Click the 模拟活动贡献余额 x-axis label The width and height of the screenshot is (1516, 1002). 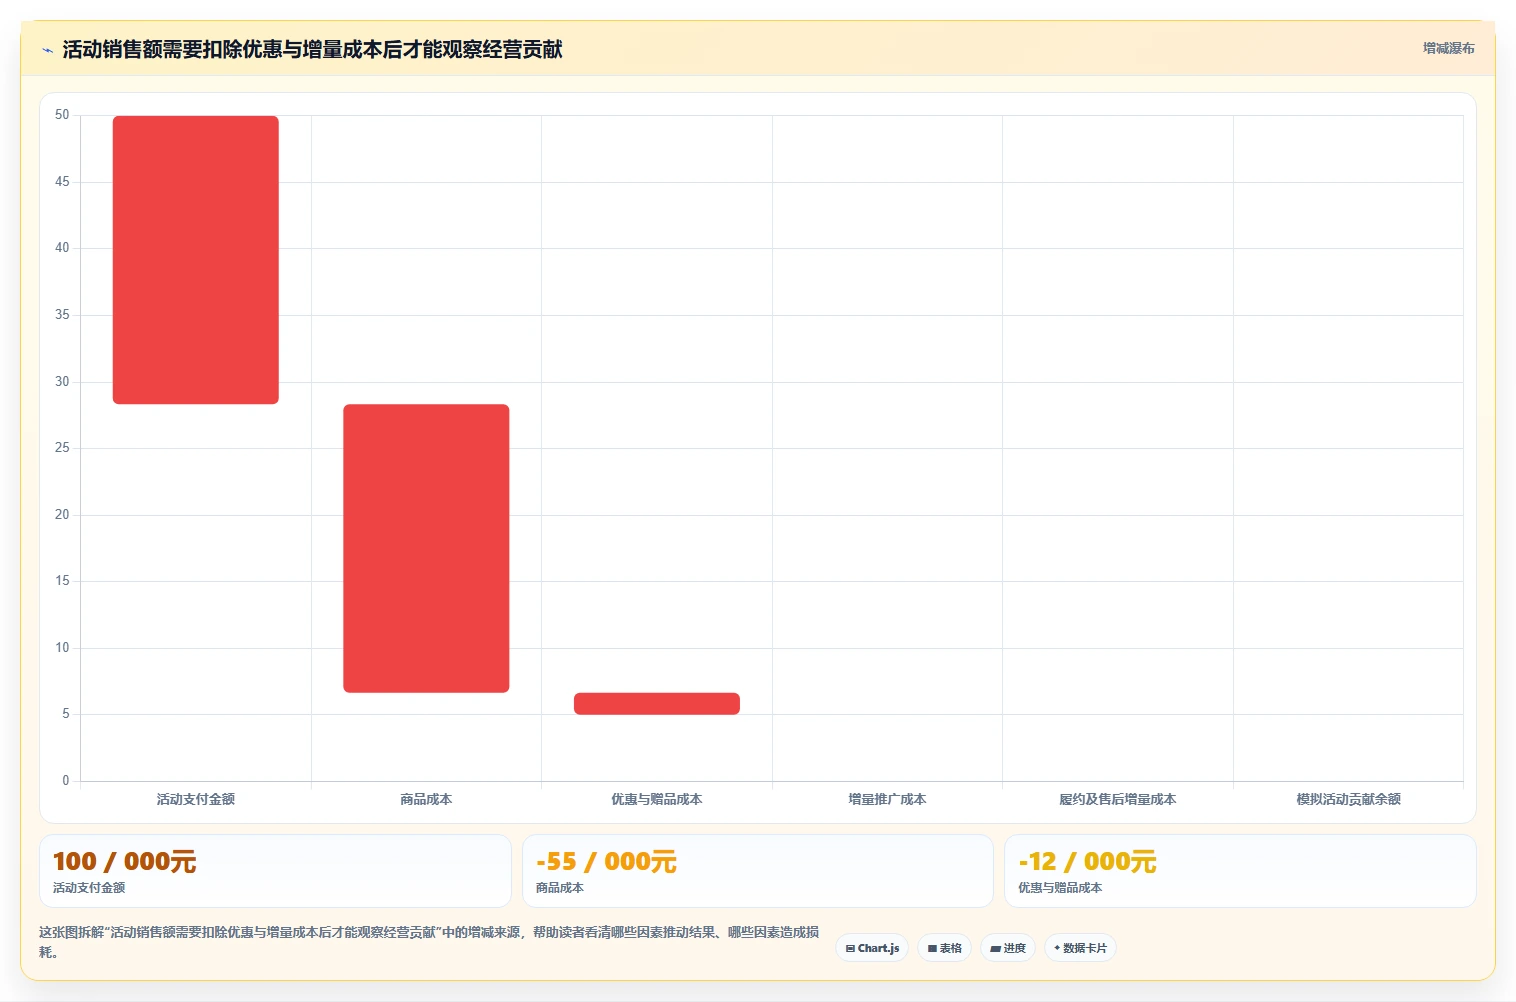pyautogui.click(x=1348, y=799)
